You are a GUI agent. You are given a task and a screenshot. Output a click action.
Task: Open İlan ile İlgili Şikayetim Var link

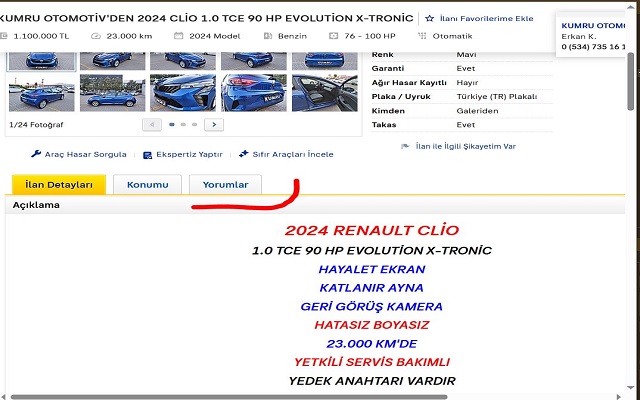click(x=465, y=146)
